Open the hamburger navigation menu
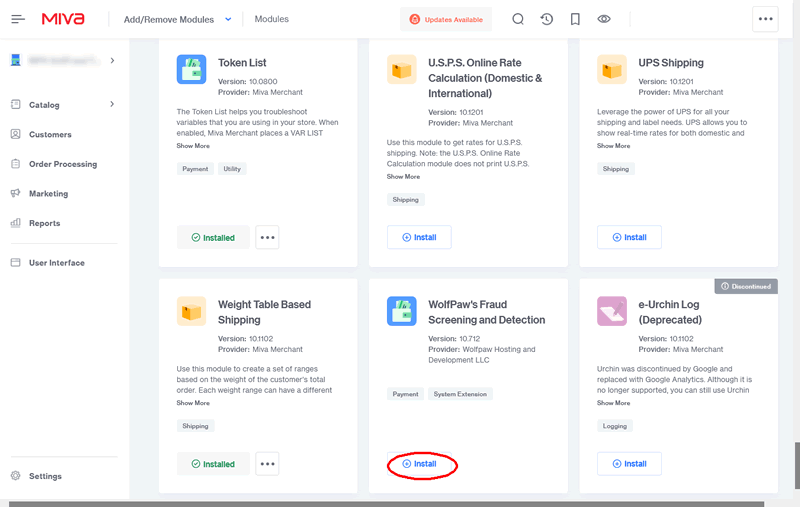The image size is (800, 507). click(x=19, y=19)
